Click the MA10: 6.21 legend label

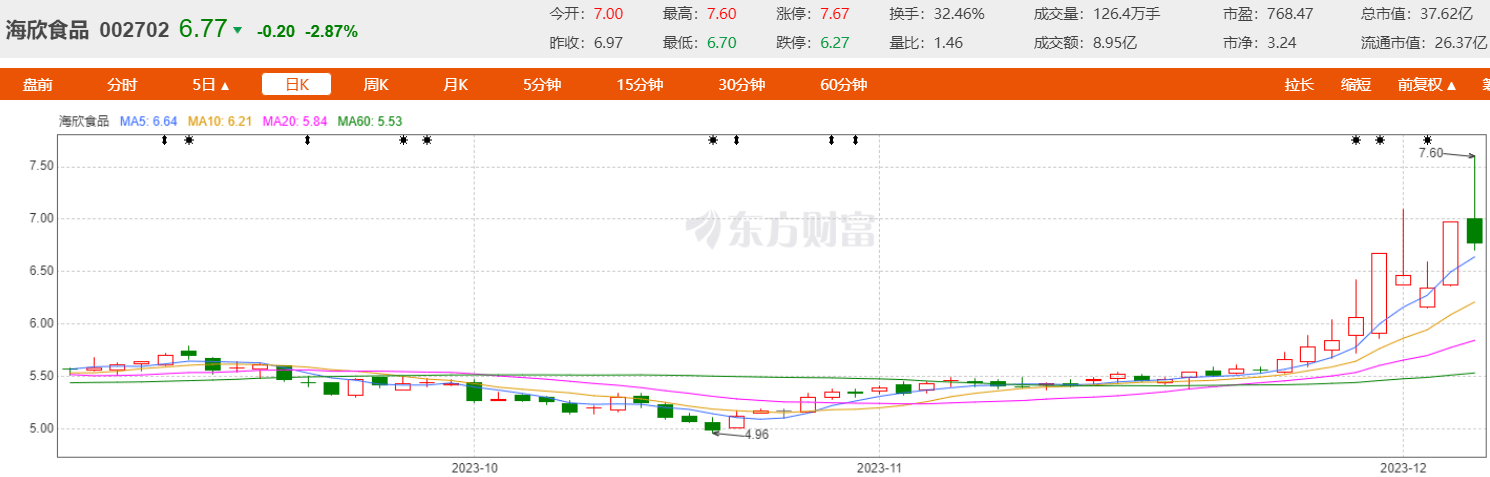click(219, 121)
